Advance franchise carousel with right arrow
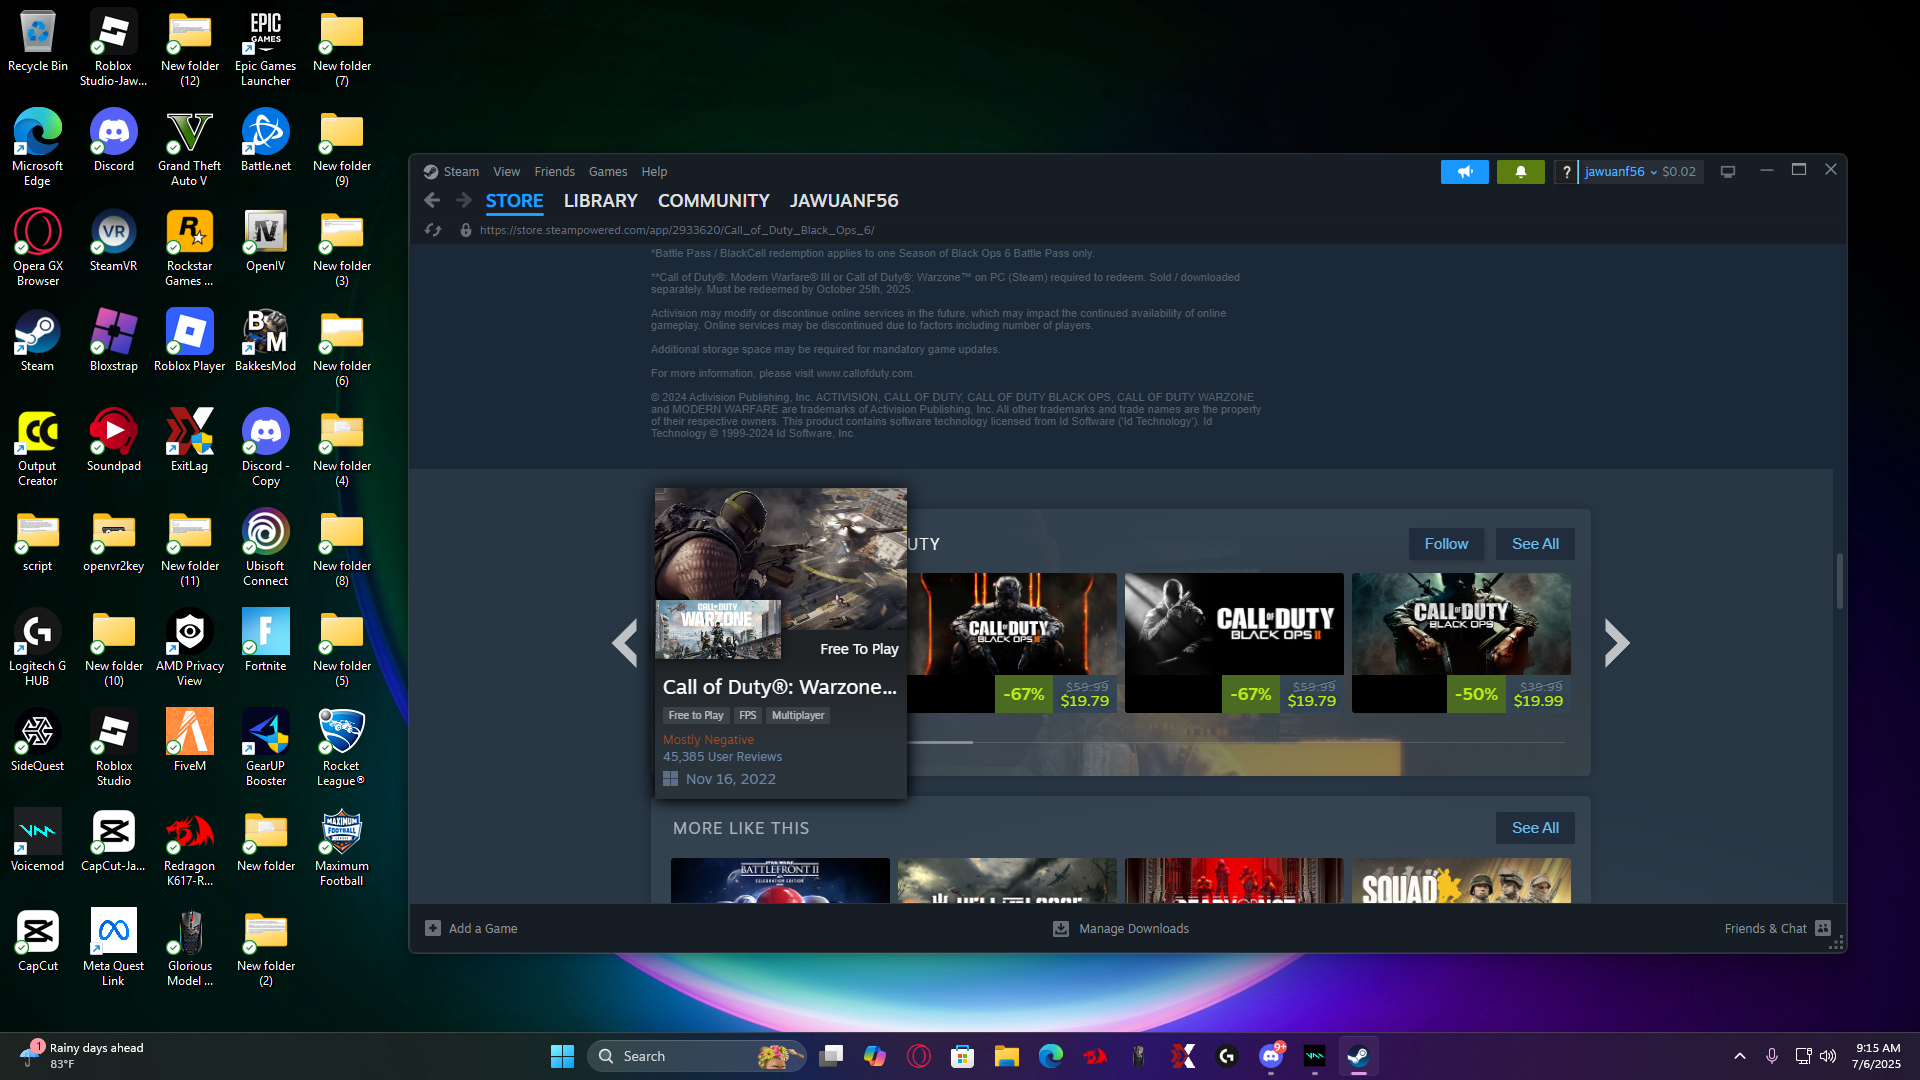This screenshot has width=1920, height=1080. (x=1617, y=643)
